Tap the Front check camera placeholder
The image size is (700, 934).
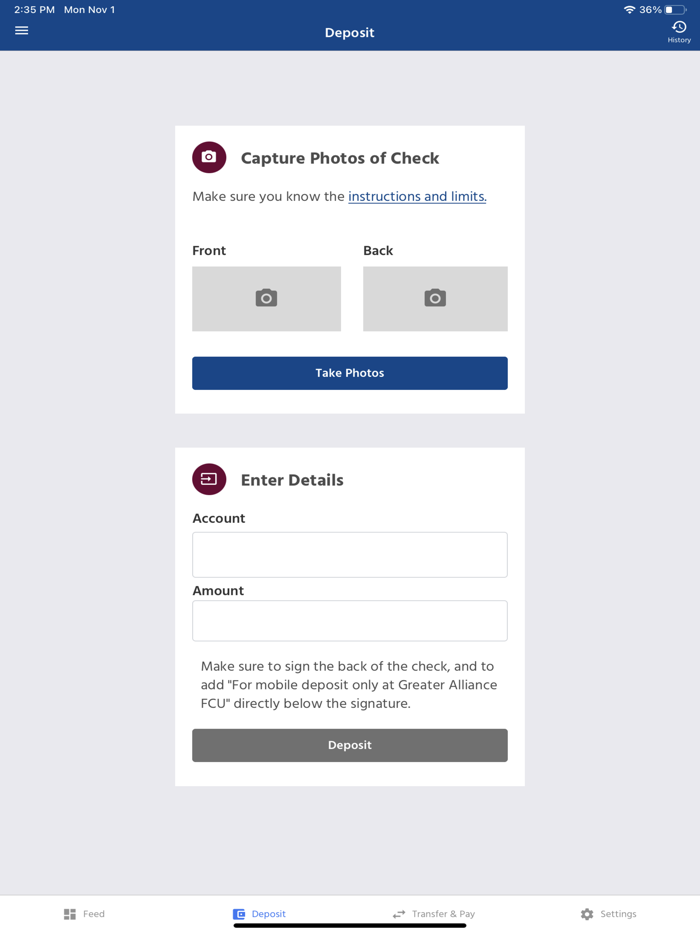coord(266,298)
